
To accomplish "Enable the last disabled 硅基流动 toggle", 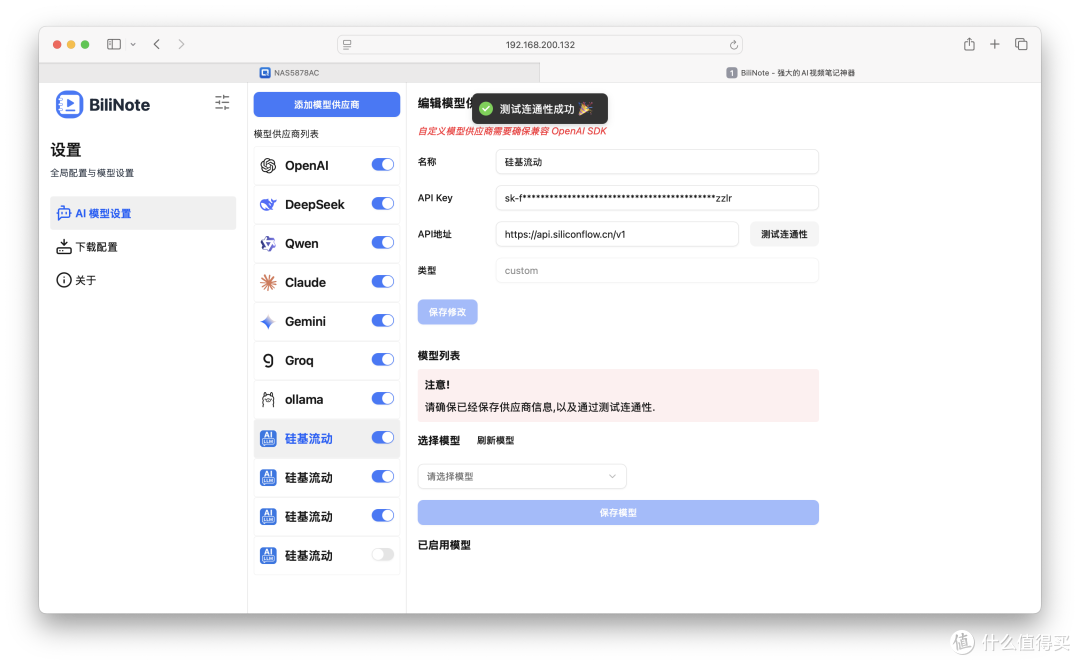I will pyautogui.click(x=382, y=555).
